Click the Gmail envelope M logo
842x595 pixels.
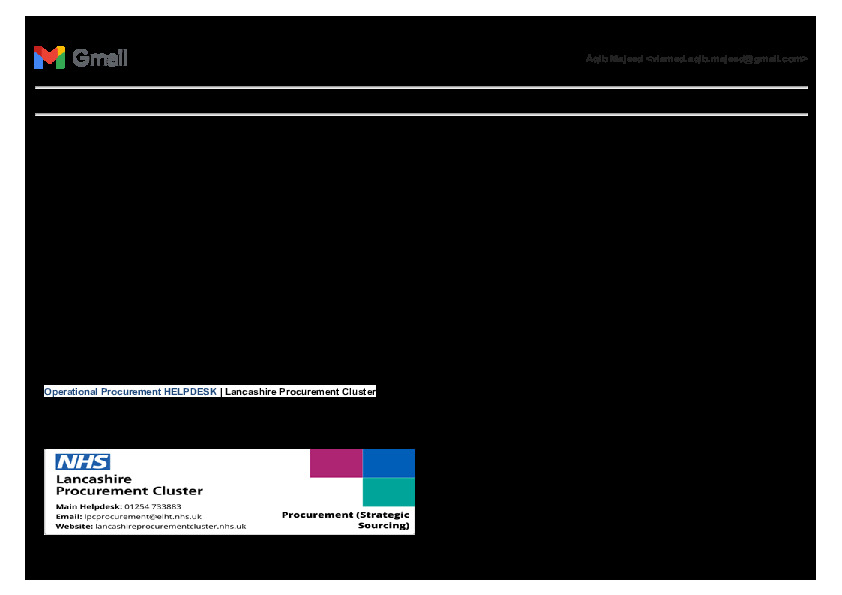tap(49, 58)
